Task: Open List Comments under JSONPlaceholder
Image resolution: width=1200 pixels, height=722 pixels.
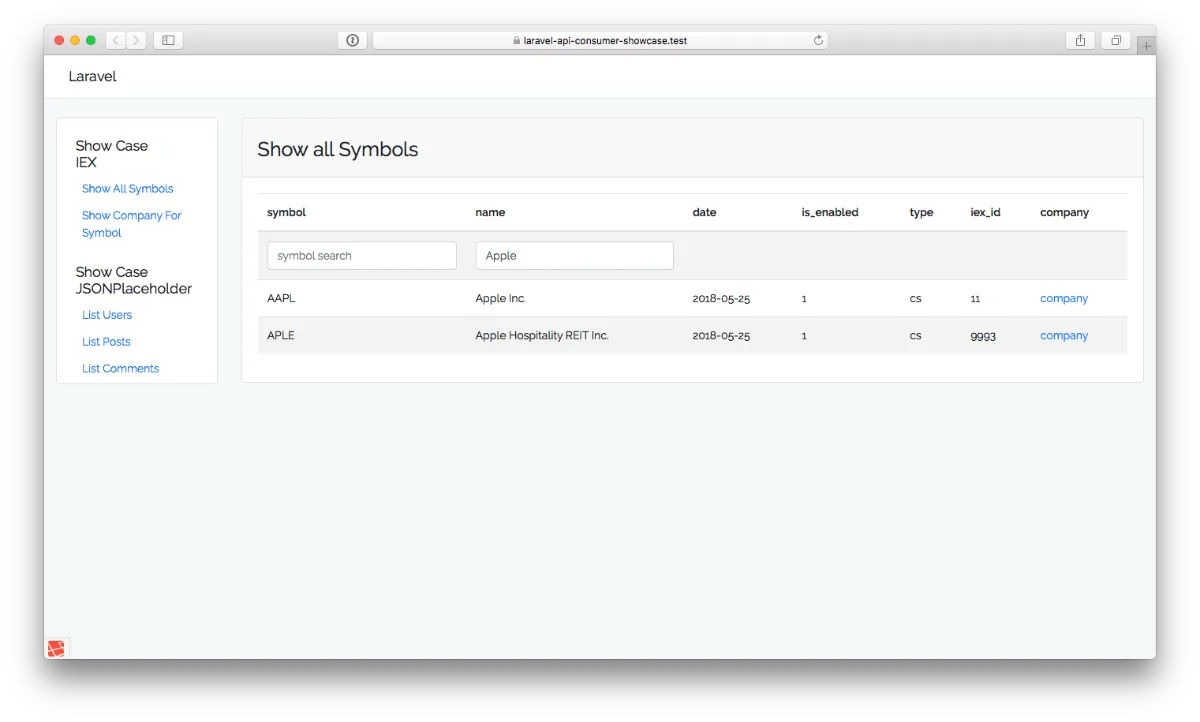Action: click(x=120, y=368)
